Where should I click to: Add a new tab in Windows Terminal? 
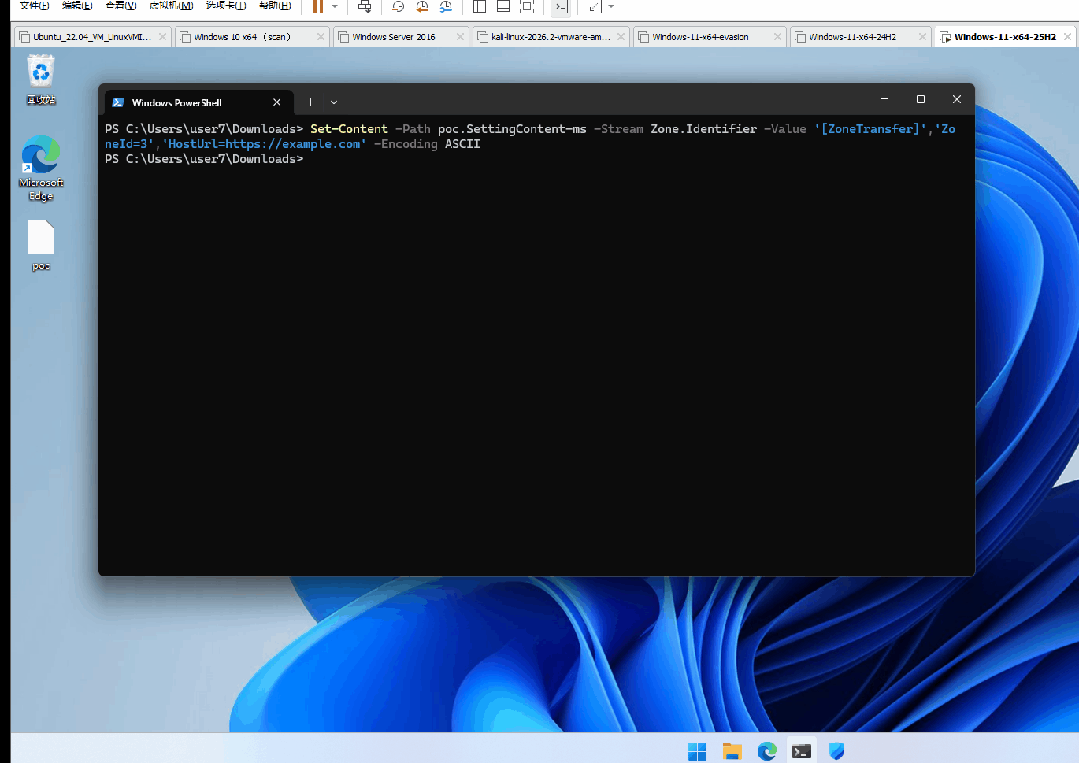[310, 103]
